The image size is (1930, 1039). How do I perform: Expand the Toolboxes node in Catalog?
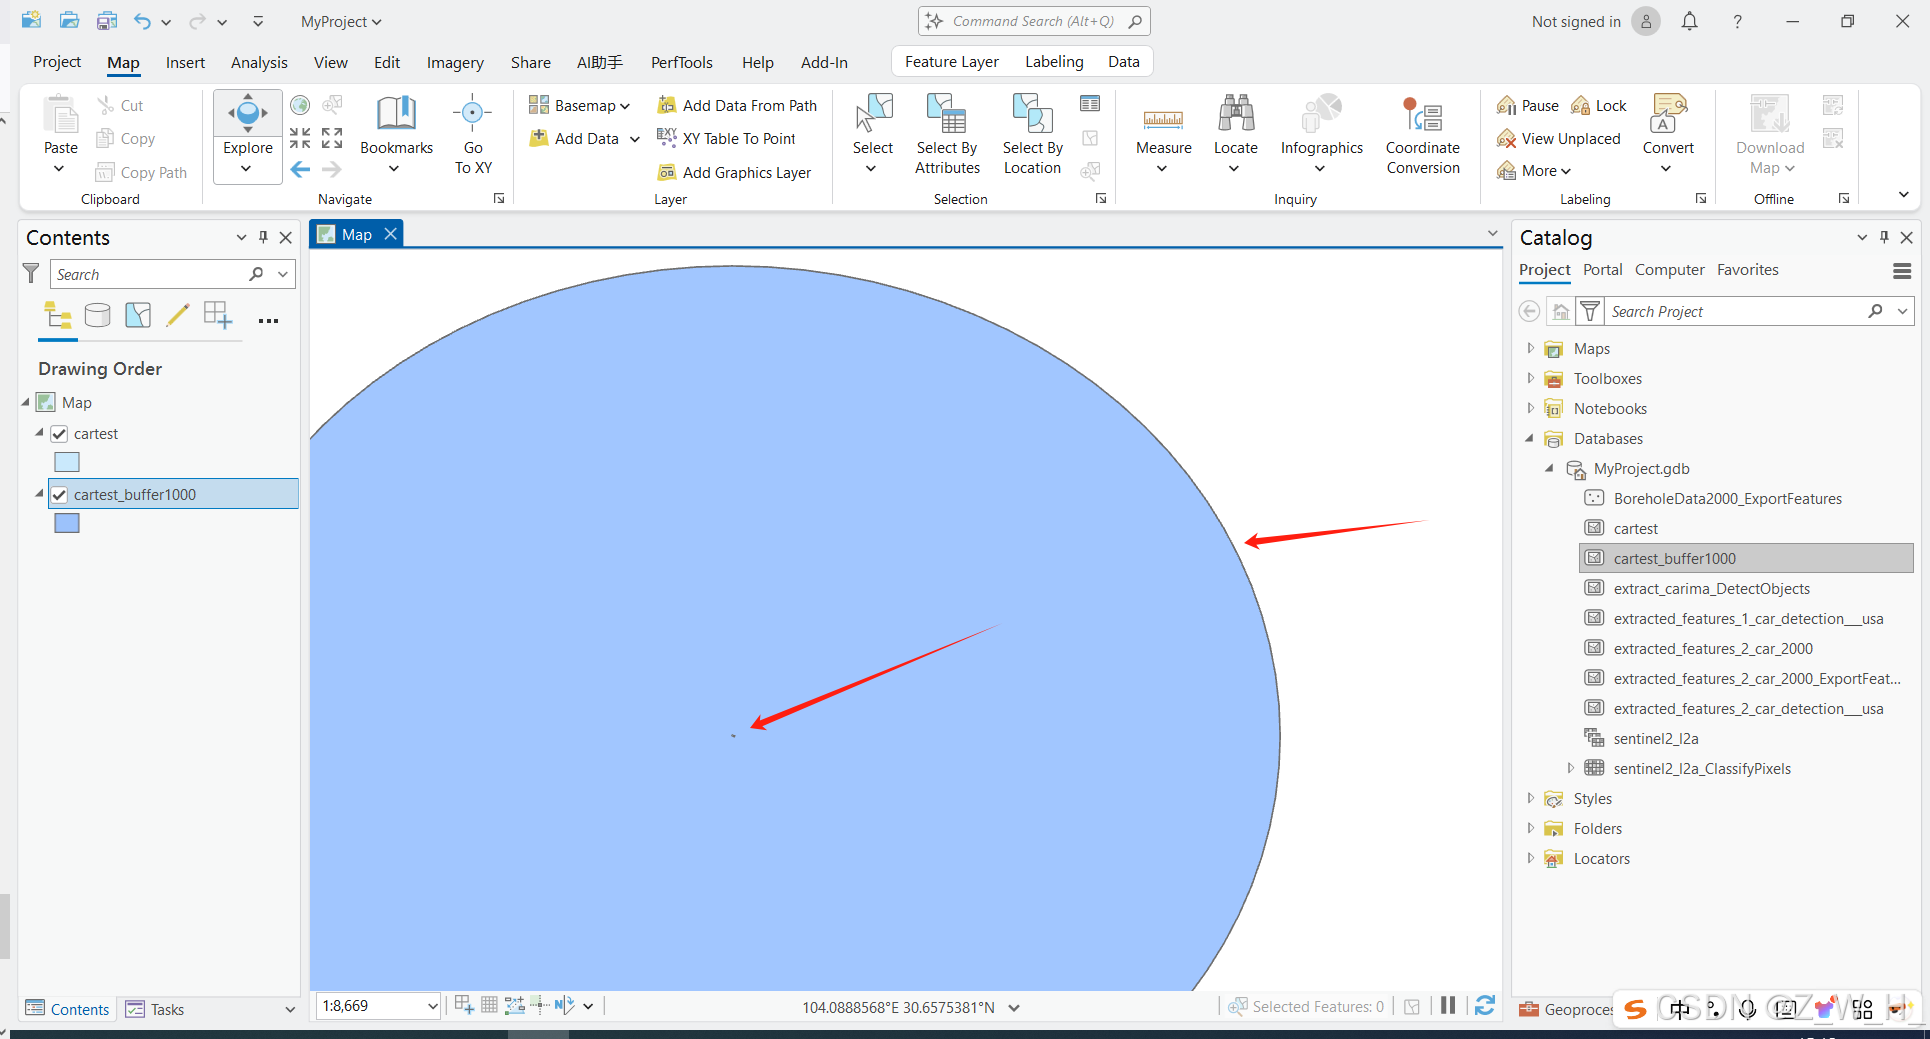(1530, 378)
